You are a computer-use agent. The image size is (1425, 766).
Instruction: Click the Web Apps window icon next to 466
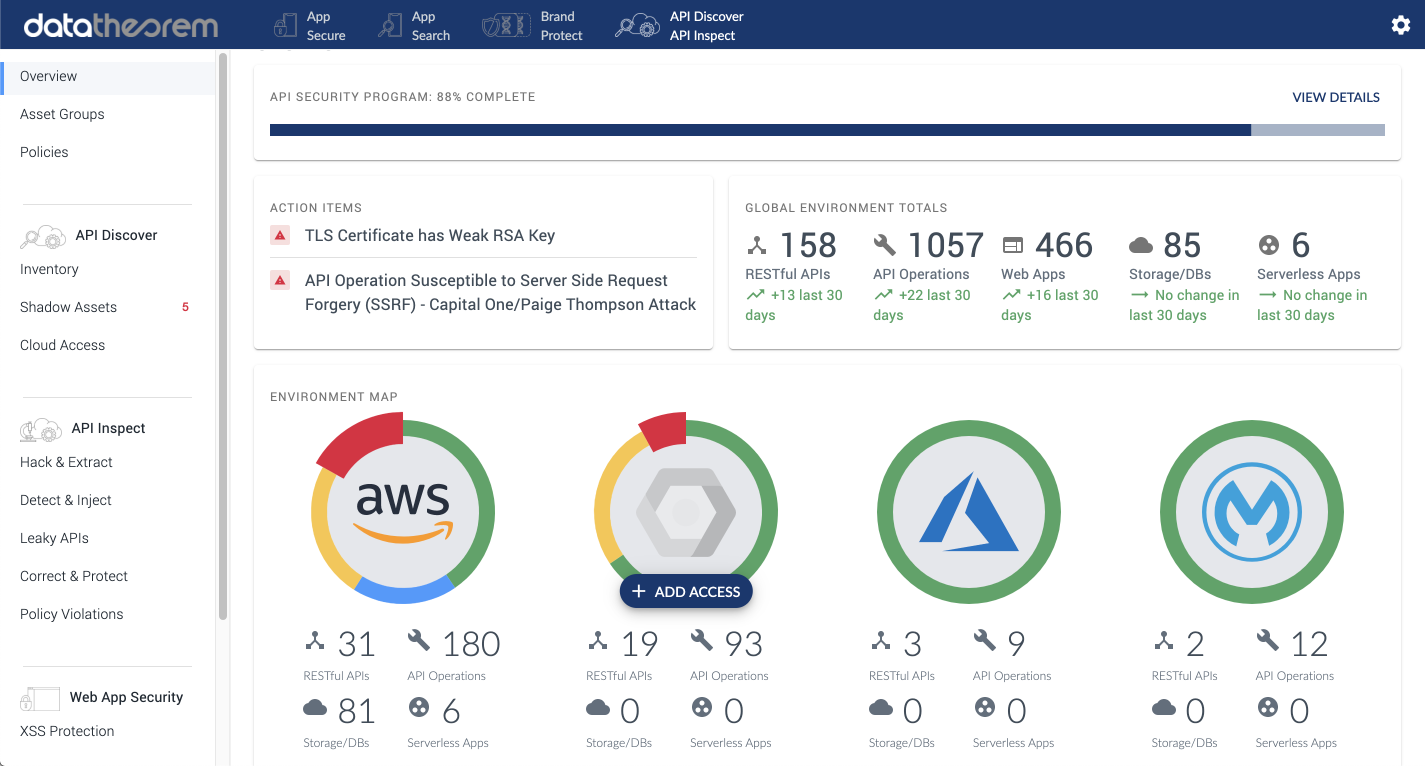(1013, 245)
